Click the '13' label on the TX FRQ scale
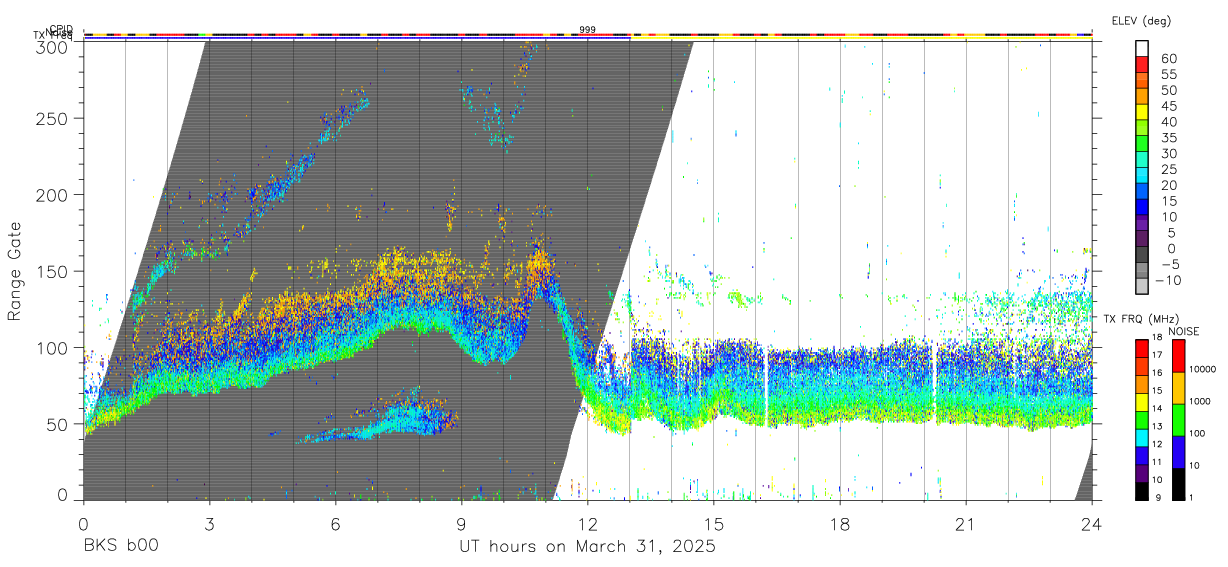The image size is (1228, 567). [1157, 426]
